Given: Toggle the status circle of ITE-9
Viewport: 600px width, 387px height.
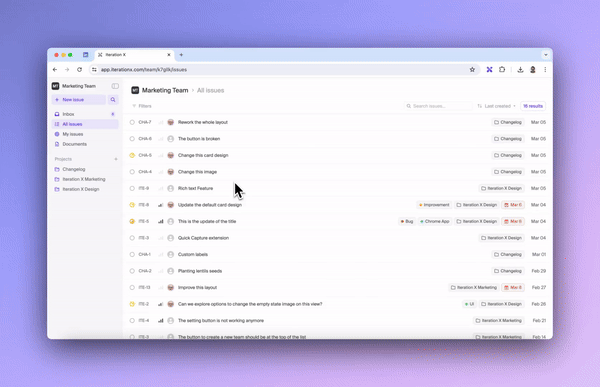Looking at the screenshot, I should point(132,188).
